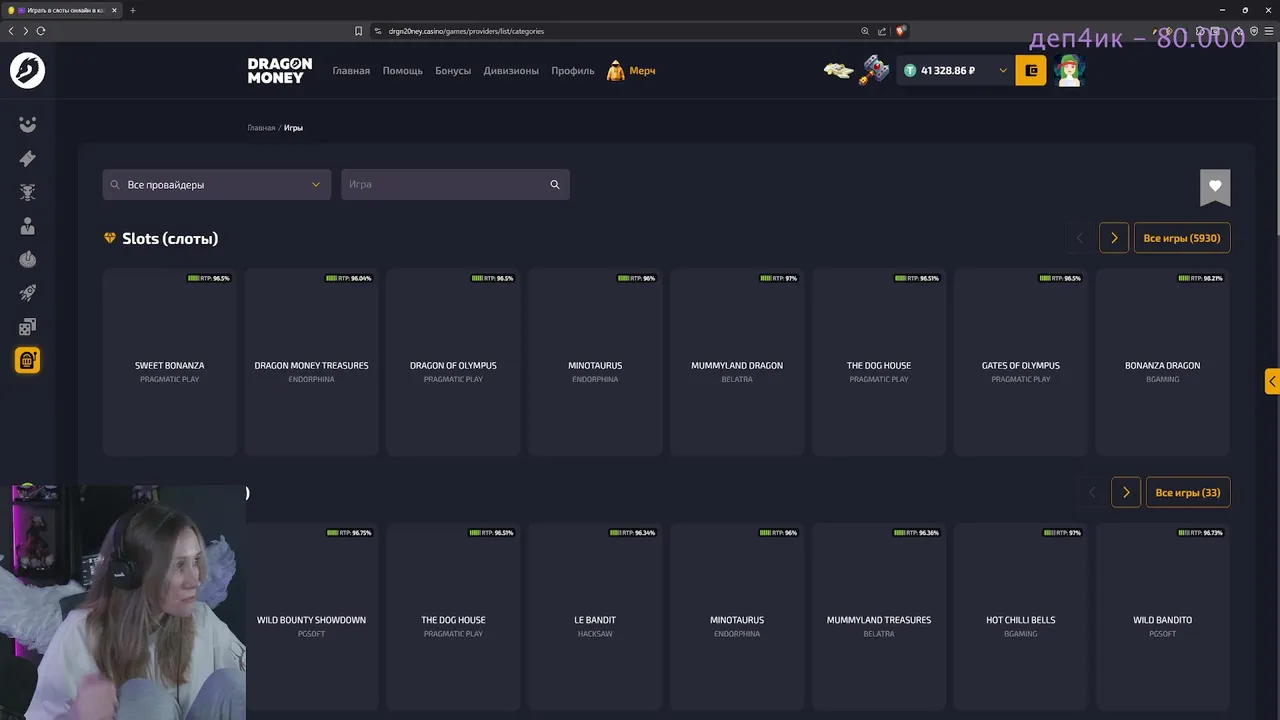Viewport: 1280px width, 720px height.
Task: Open the Wild Bandito game card
Action: point(1163,616)
